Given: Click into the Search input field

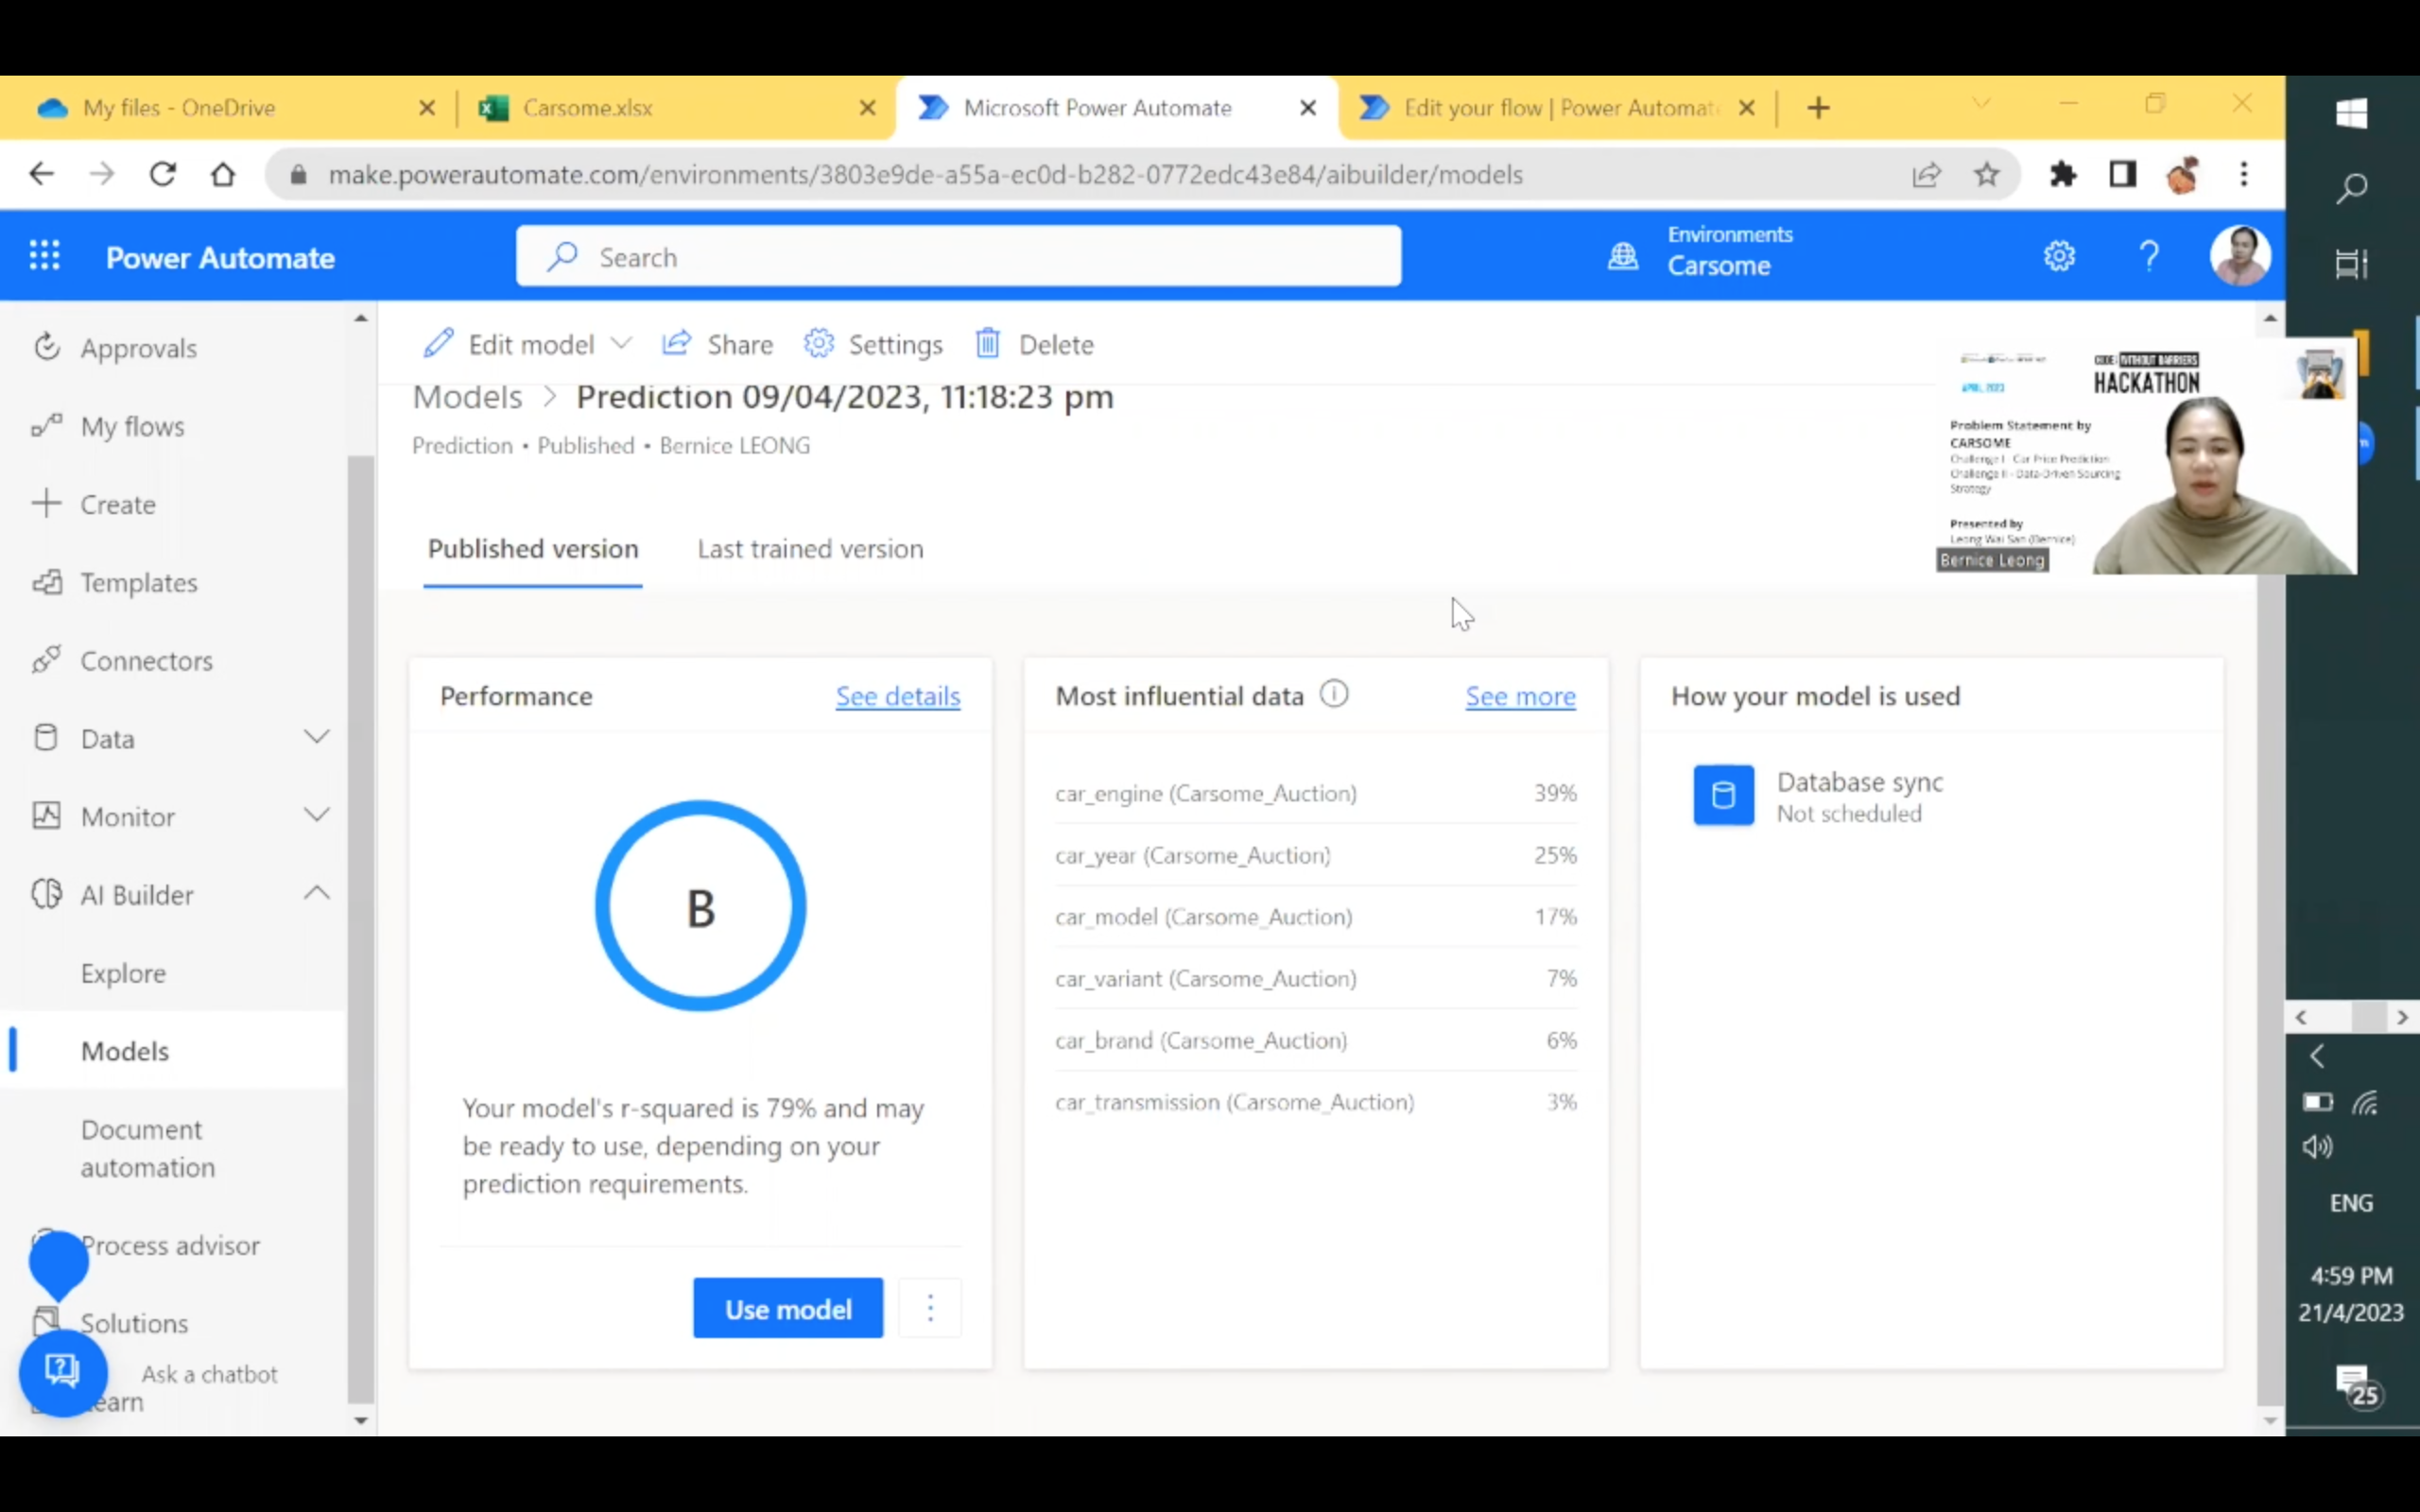Looking at the screenshot, I should 958,257.
